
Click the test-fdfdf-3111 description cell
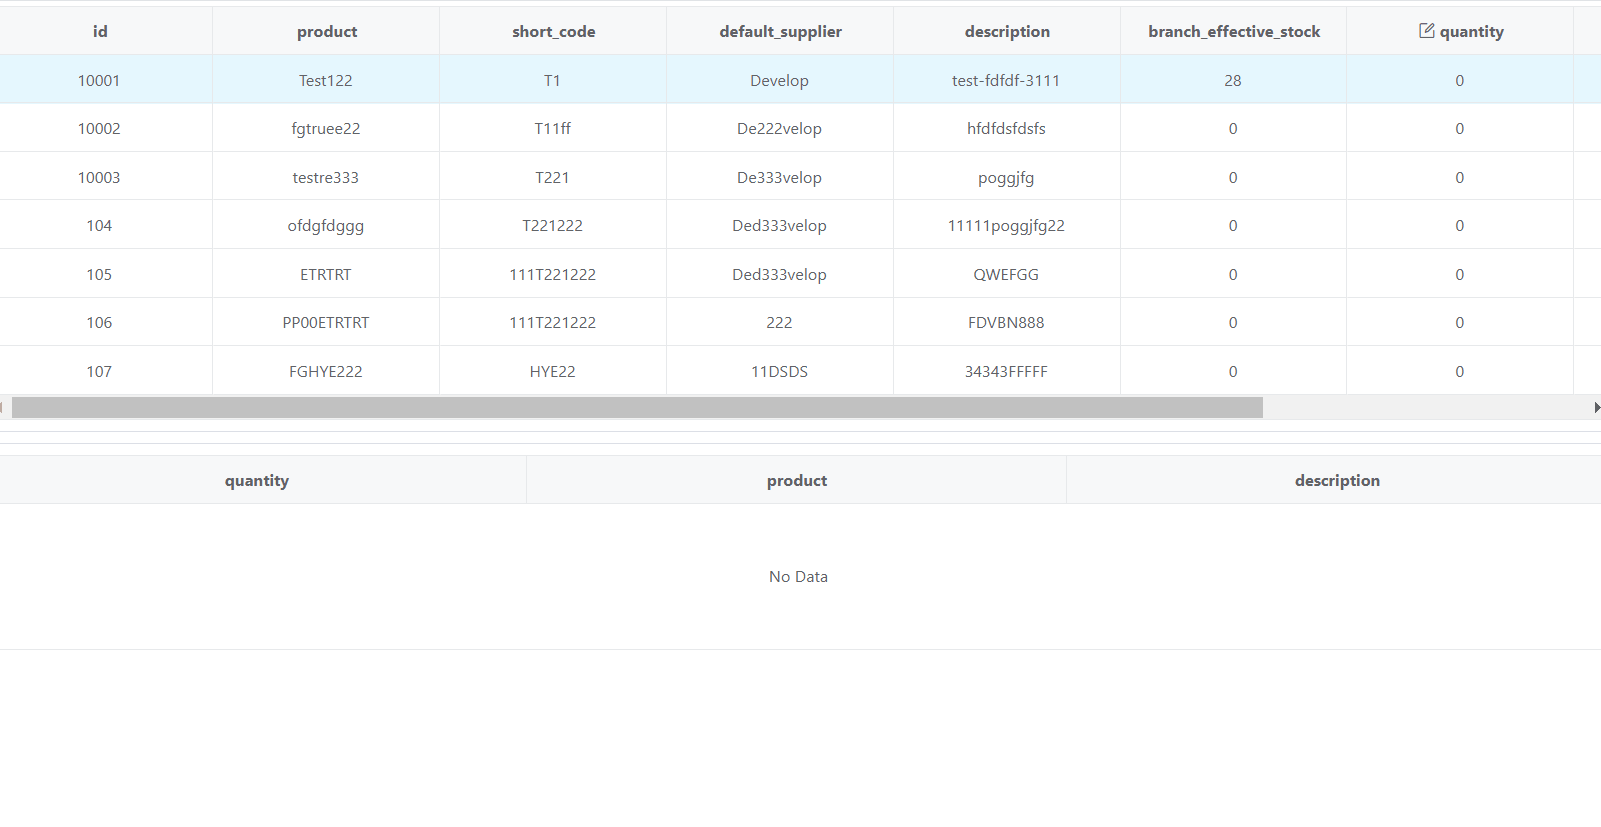[1006, 80]
